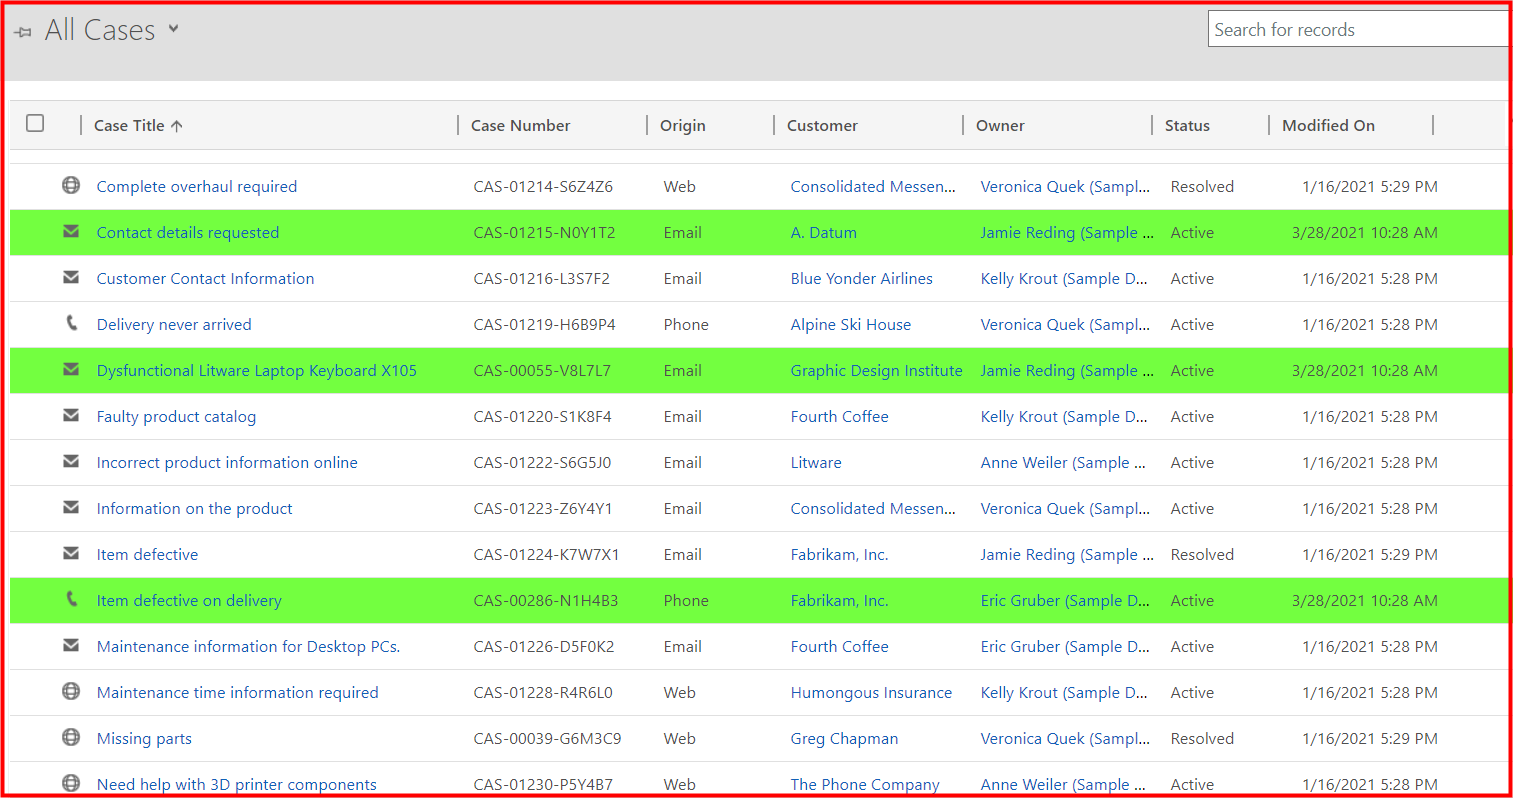Select case number CAS-00055-V8L7L7
Screen dimensions: 1513x798
click(542, 371)
